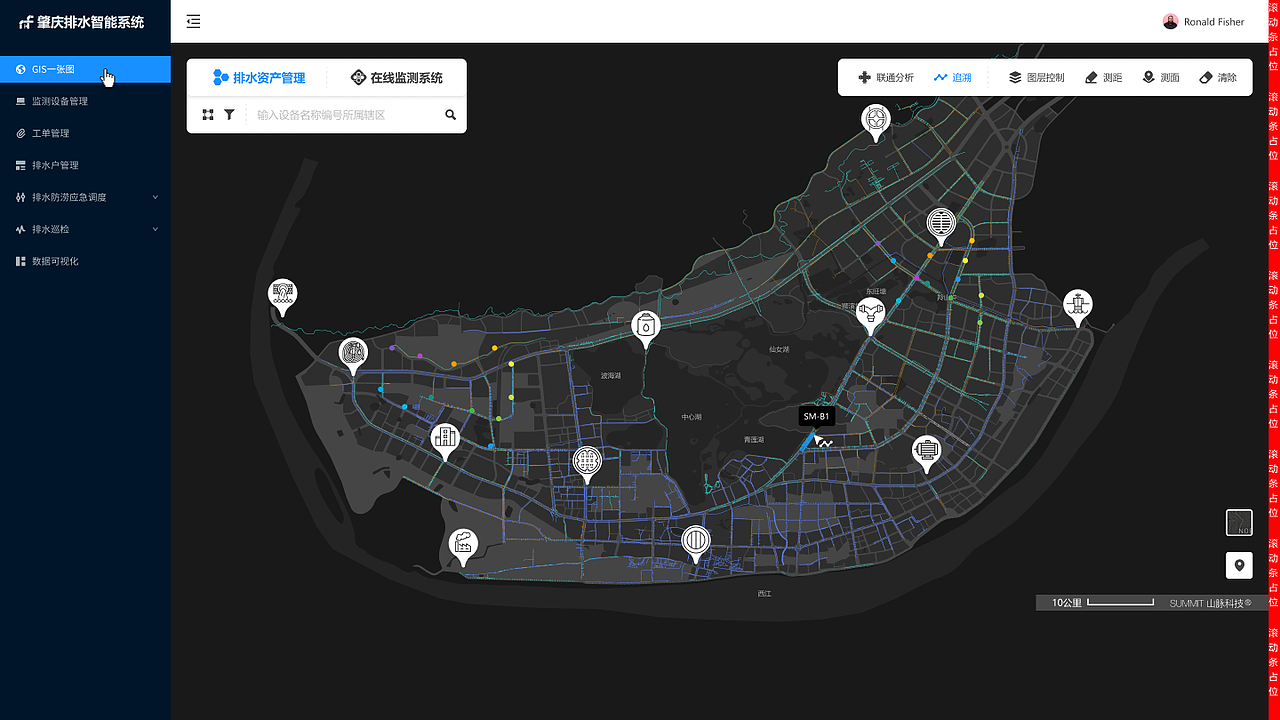Click the 青莲湖 lake label on map
1280x720 pixels.
point(754,440)
